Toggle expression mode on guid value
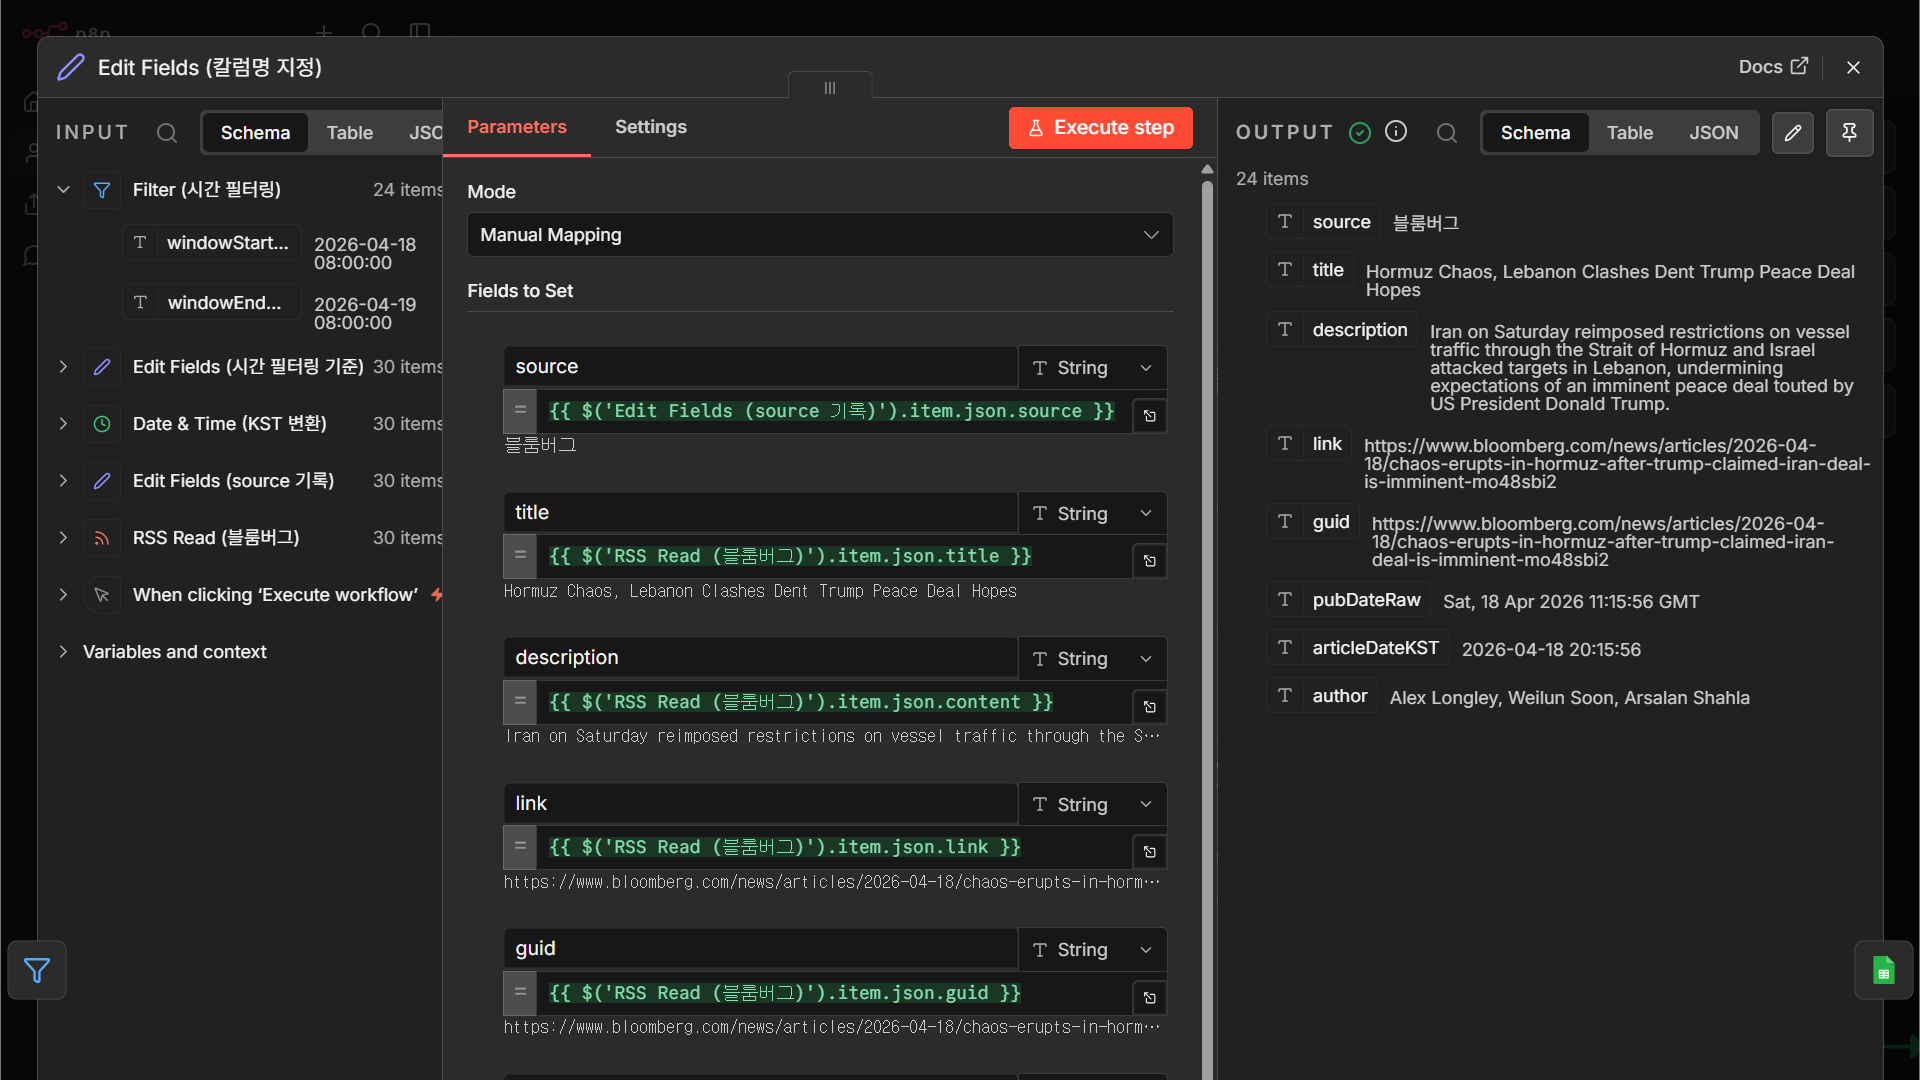 [520, 993]
